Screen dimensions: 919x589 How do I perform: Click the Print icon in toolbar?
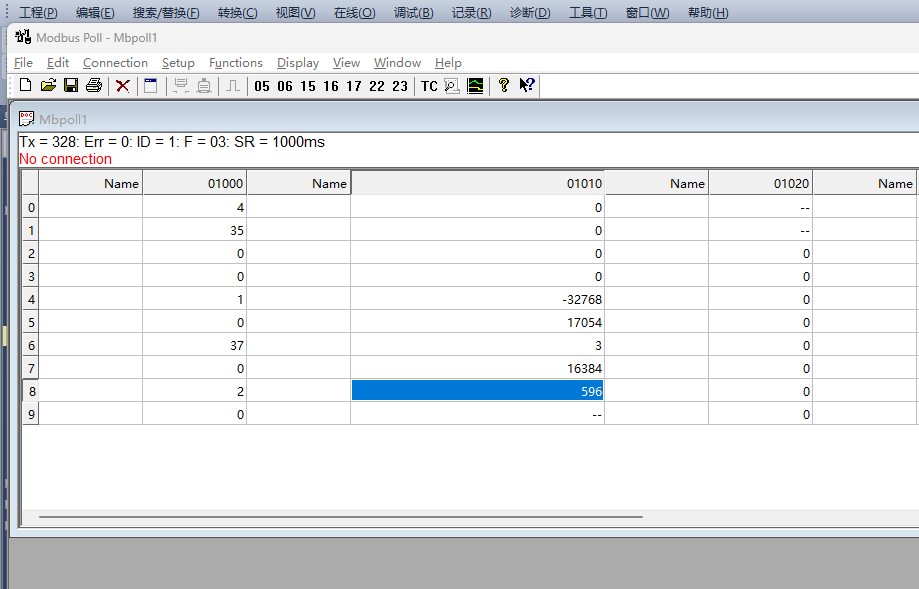pos(94,86)
